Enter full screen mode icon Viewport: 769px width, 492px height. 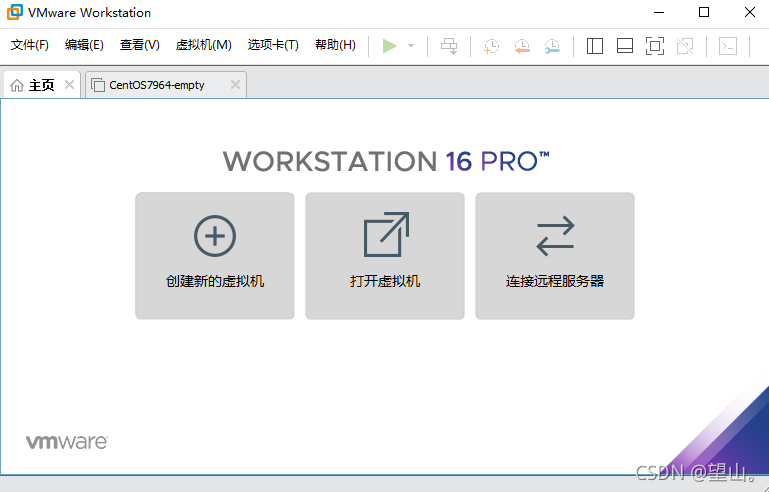(655, 46)
